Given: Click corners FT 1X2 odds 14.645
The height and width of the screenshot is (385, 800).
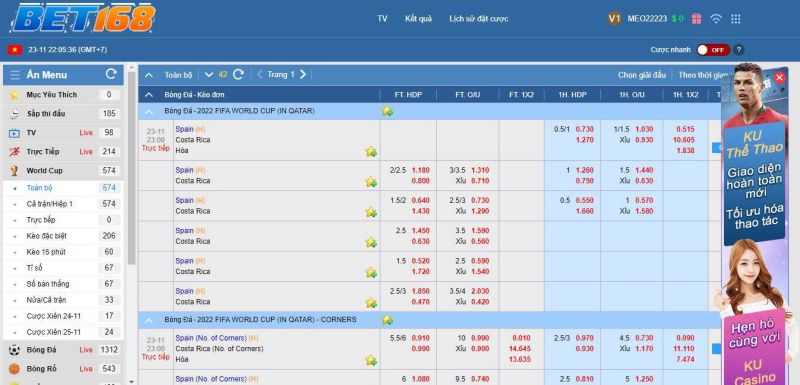Looking at the screenshot, I should click(519, 349).
